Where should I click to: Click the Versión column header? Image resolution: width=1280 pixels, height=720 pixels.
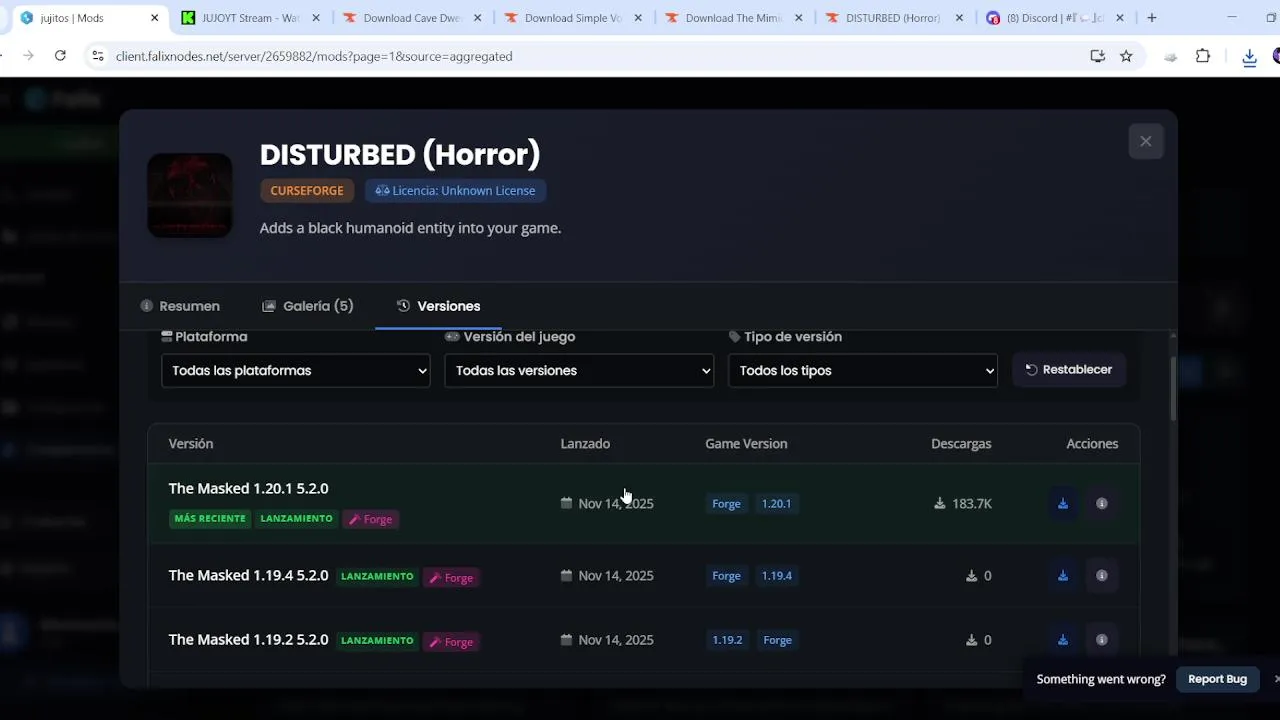191,444
